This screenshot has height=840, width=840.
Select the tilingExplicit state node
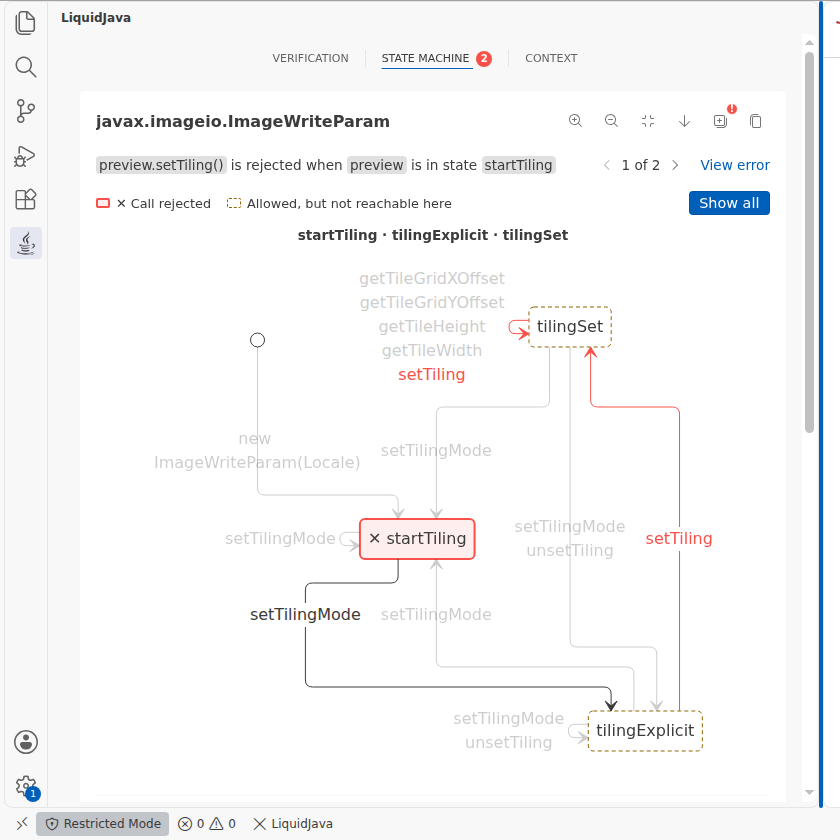click(x=645, y=731)
